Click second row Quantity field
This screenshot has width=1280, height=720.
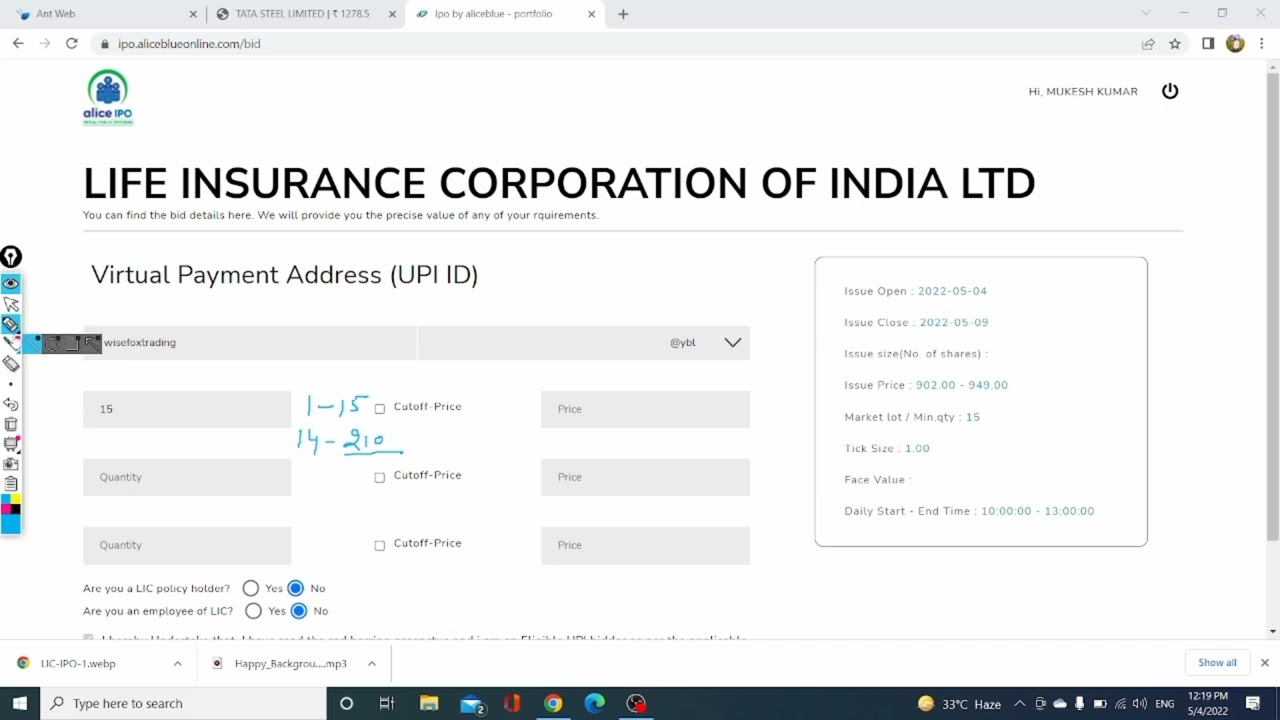(187, 477)
